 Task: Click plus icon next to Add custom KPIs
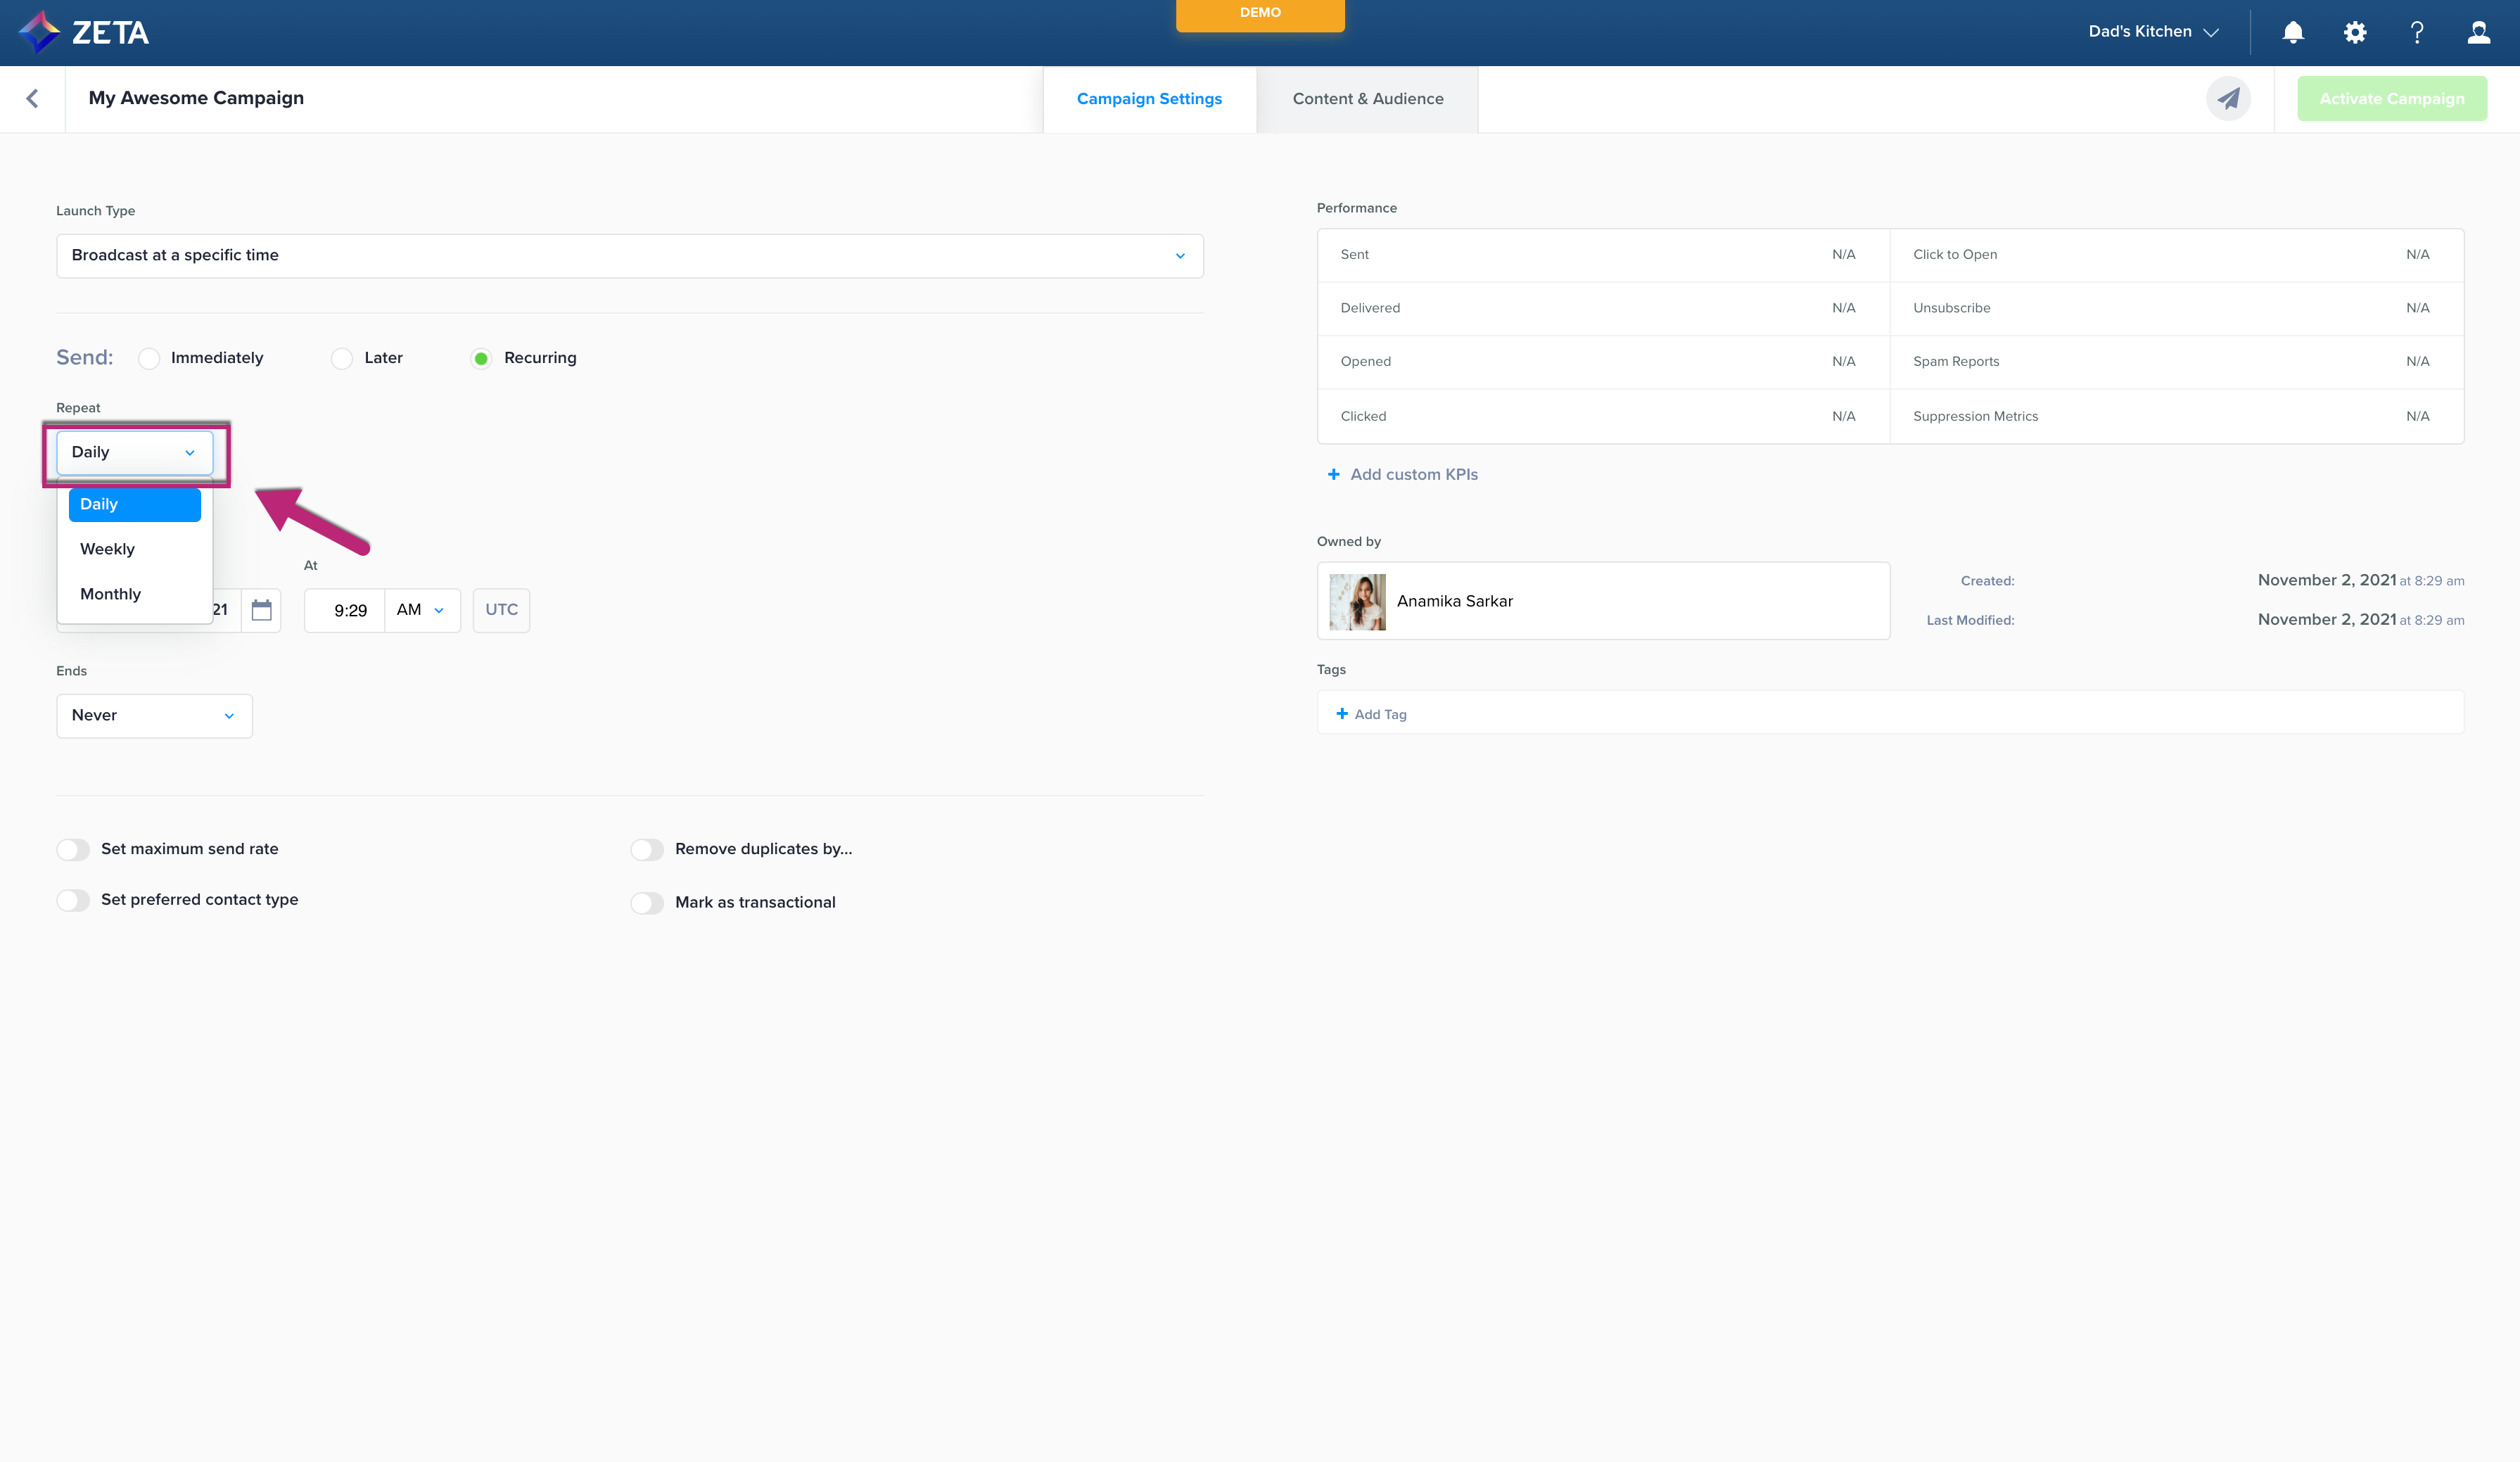tap(1333, 474)
